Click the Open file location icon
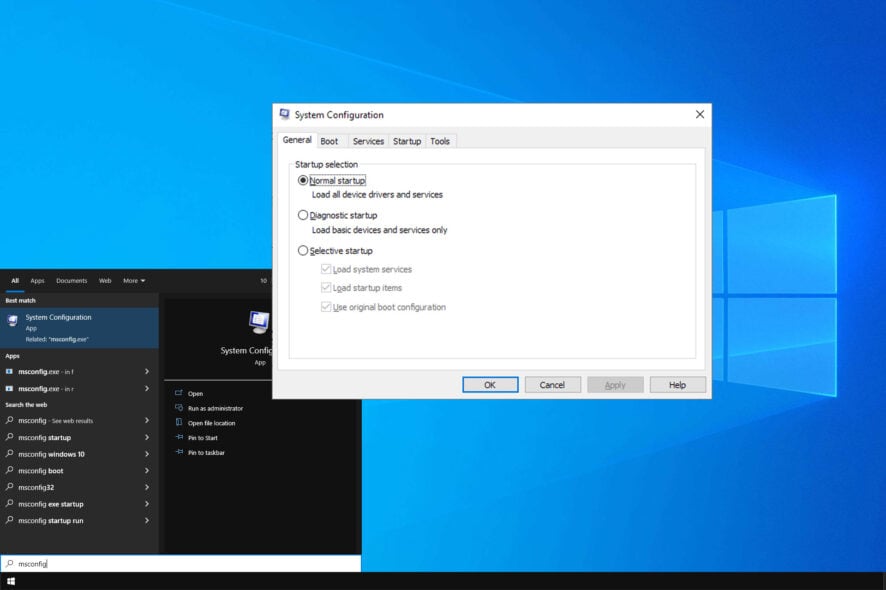The image size is (886, 590). coord(178,422)
